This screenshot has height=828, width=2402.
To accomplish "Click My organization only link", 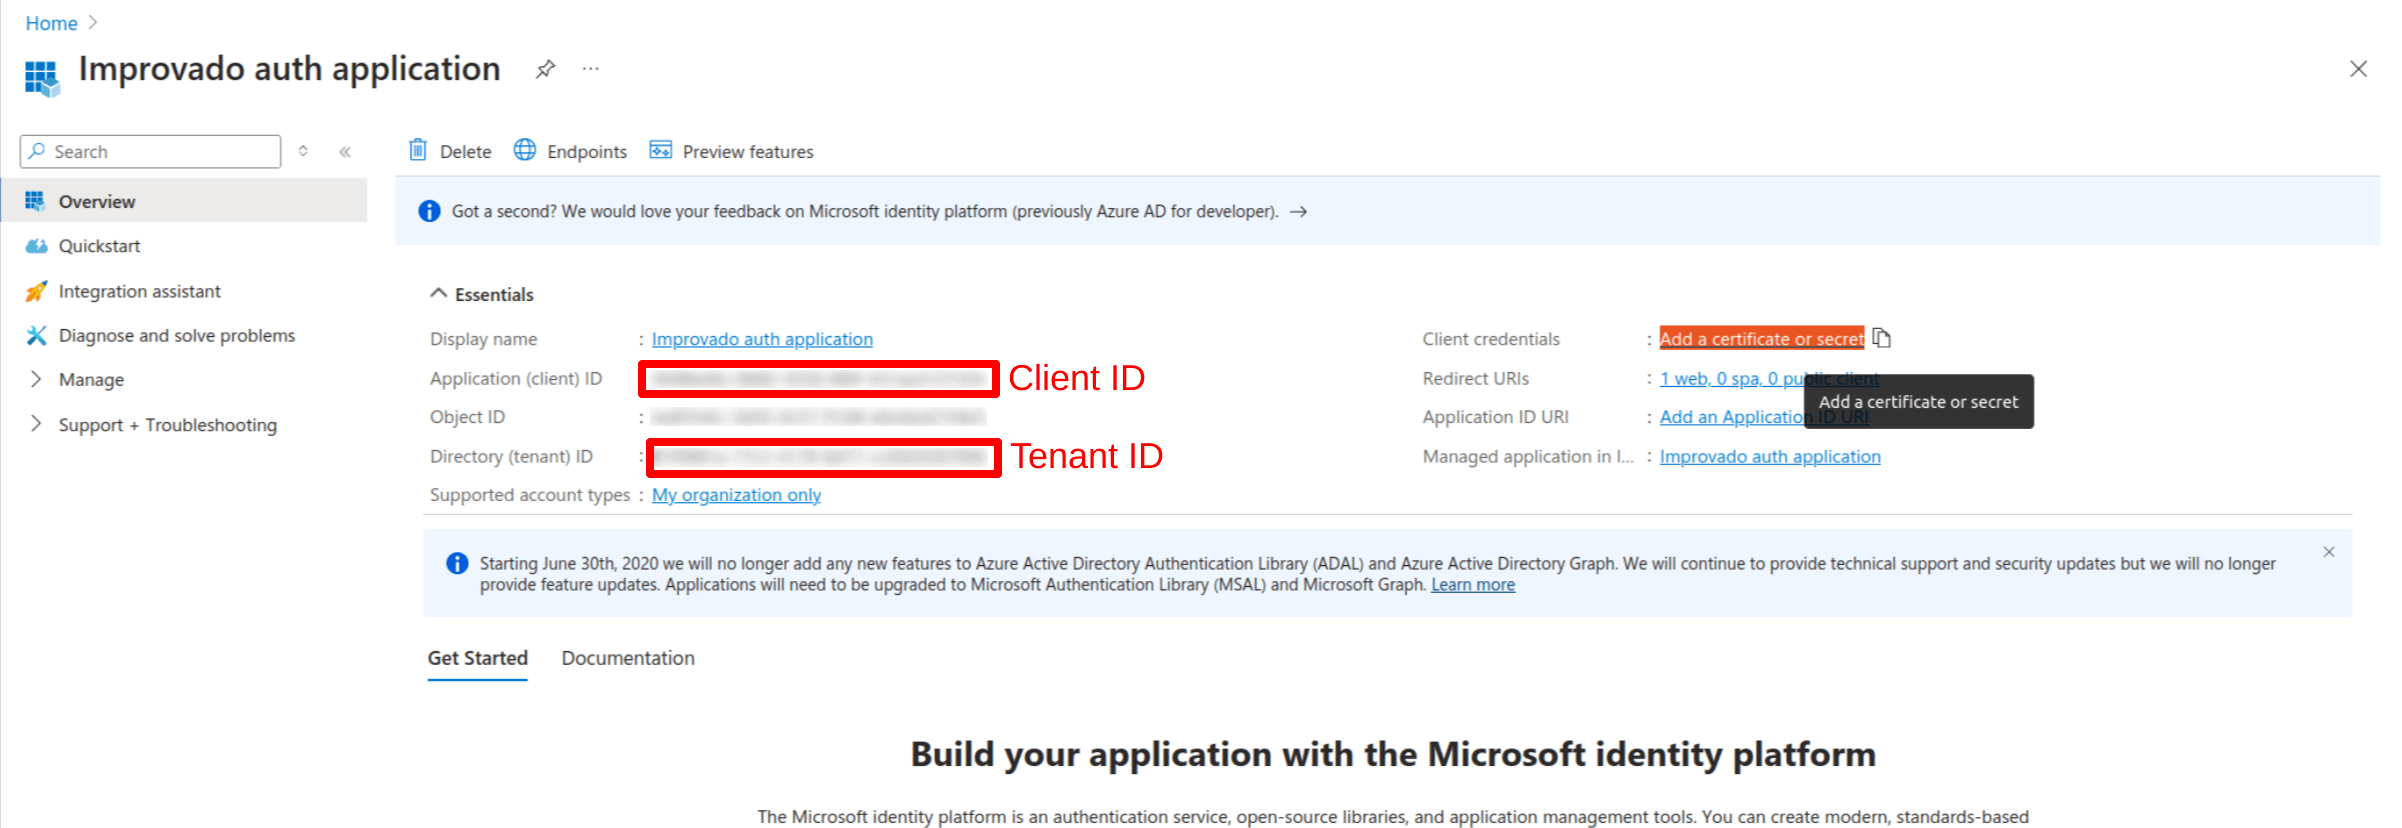I will pyautogui.click(x=736, y=495).
